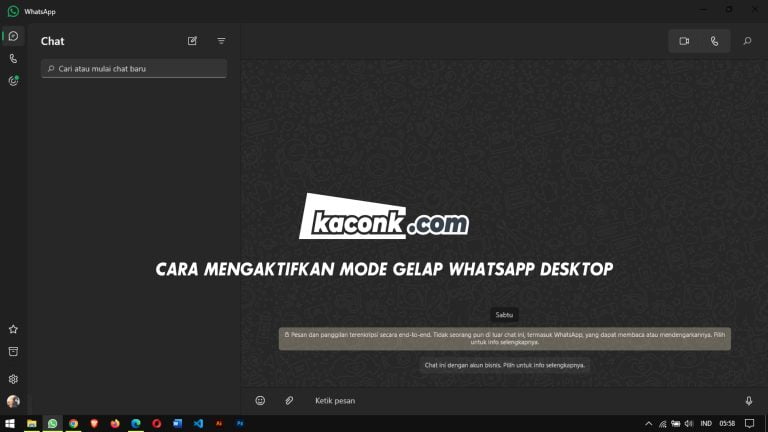Click the 'Sabtu' date label
This screenshot has height=432, width=768.
pos(504,315)
